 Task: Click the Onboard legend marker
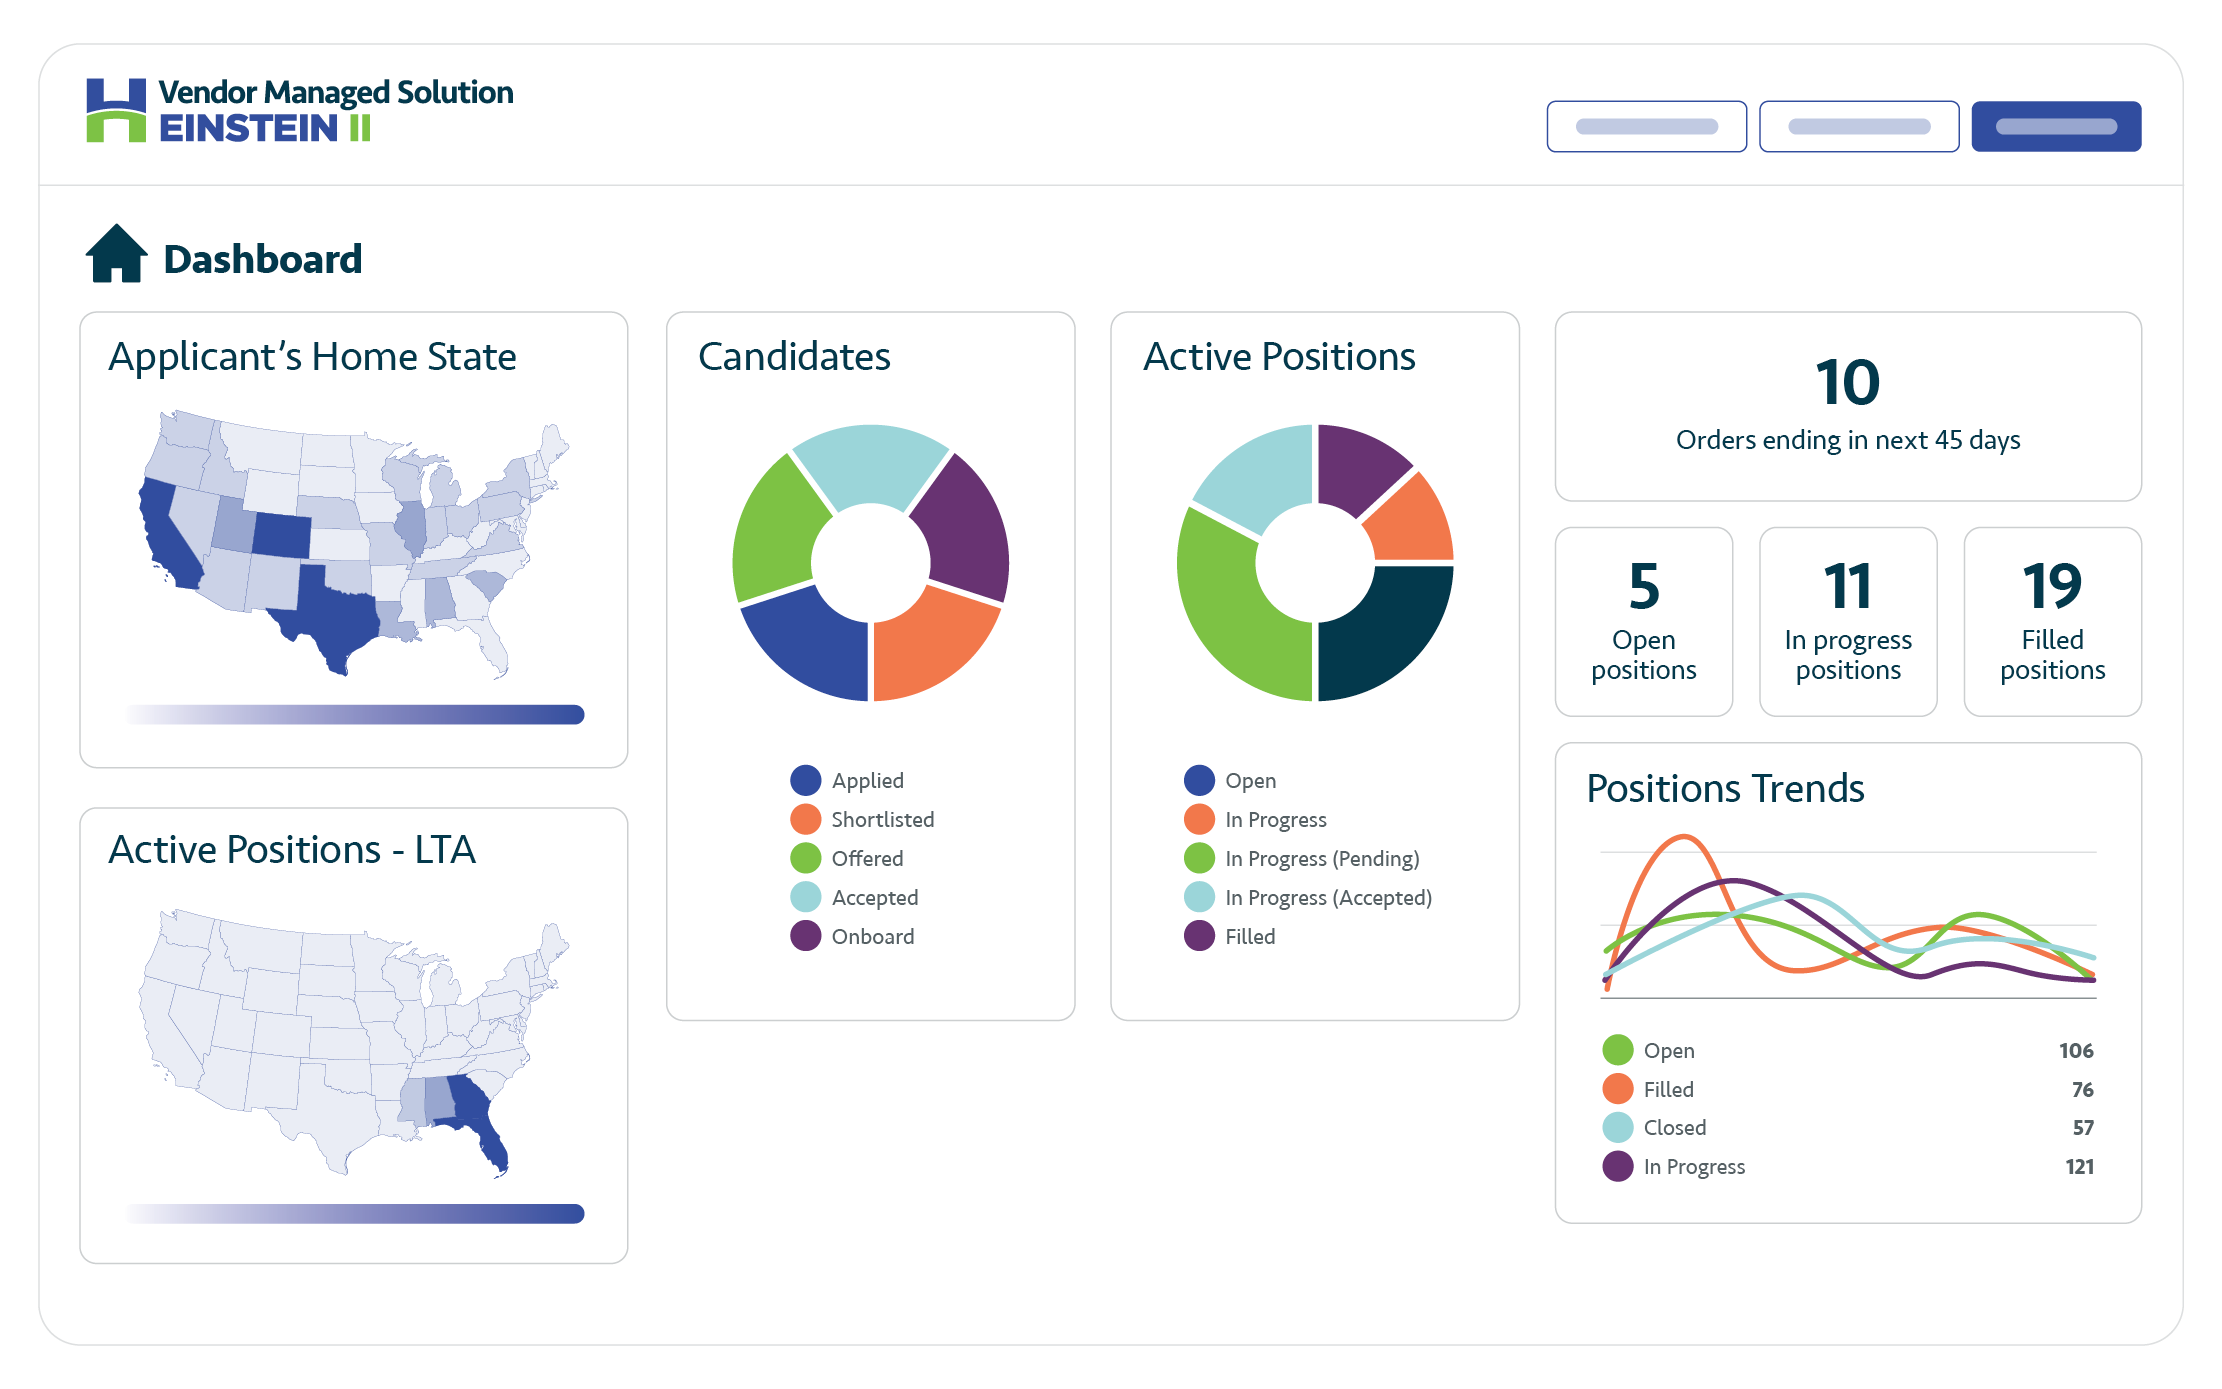click(x=806, y=936)
